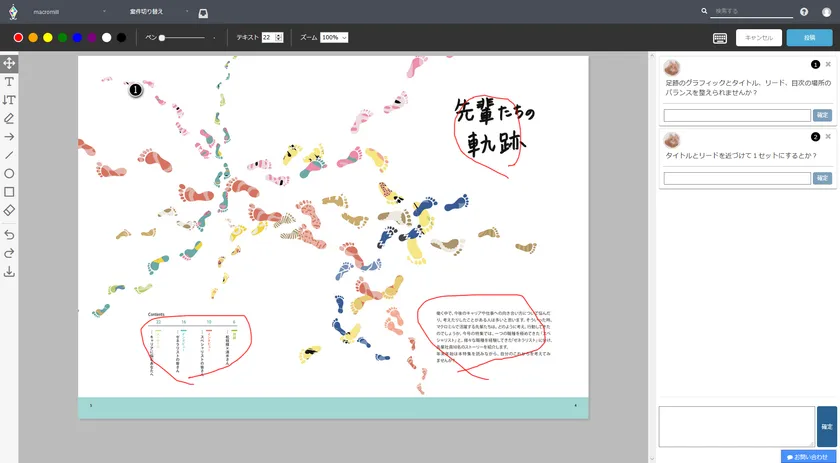This screenshot has height=463, width=840.
Task: Pick the black pen color
Action: [122, 38]
